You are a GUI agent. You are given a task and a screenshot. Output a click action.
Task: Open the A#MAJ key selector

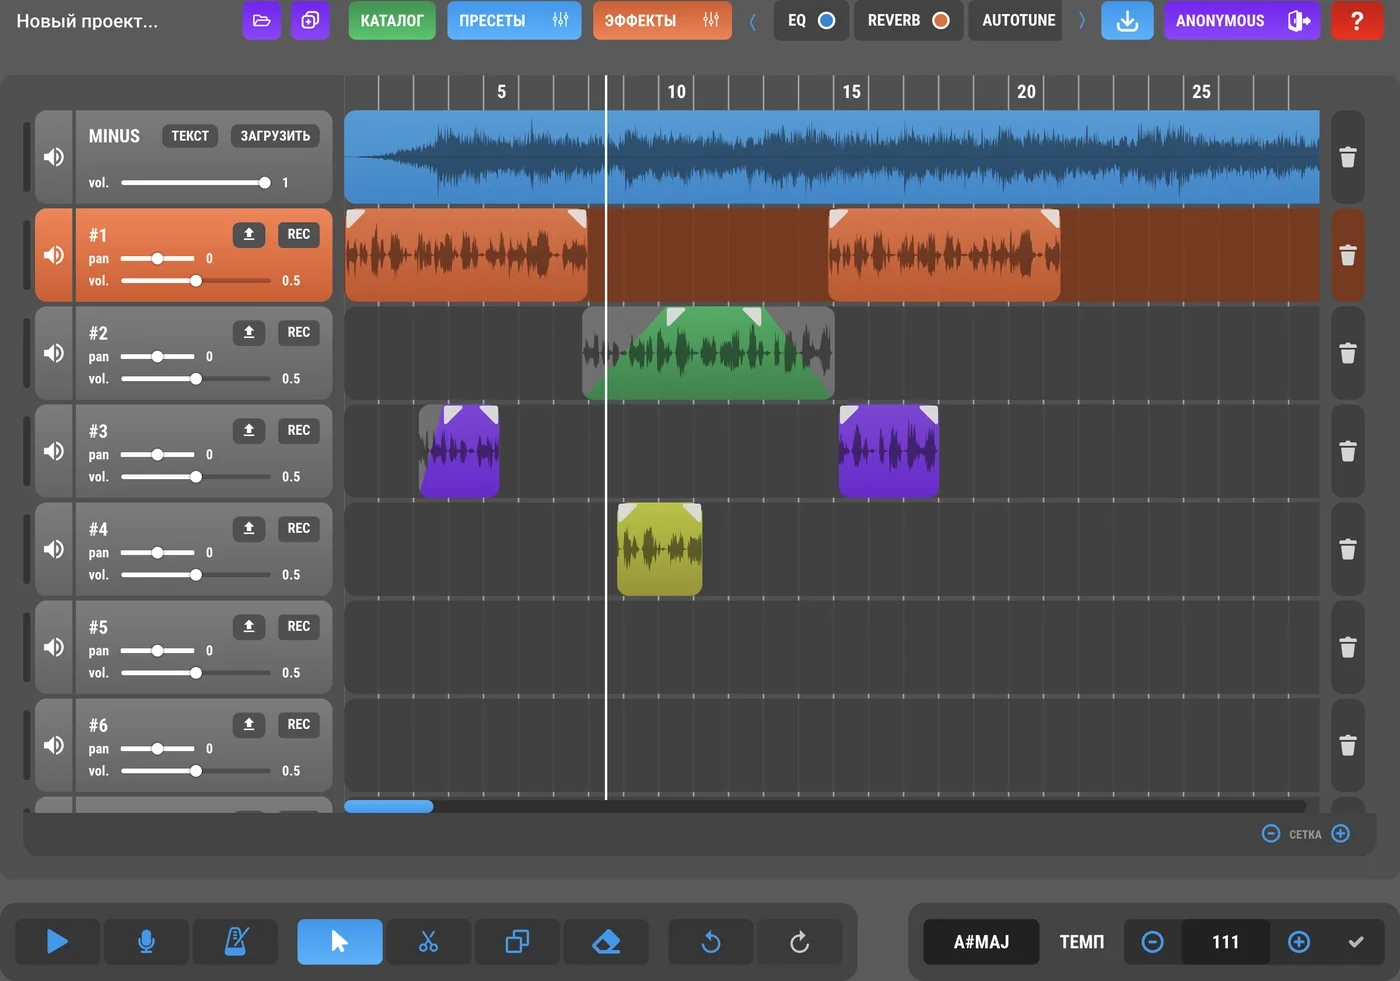tap(981, 942)
